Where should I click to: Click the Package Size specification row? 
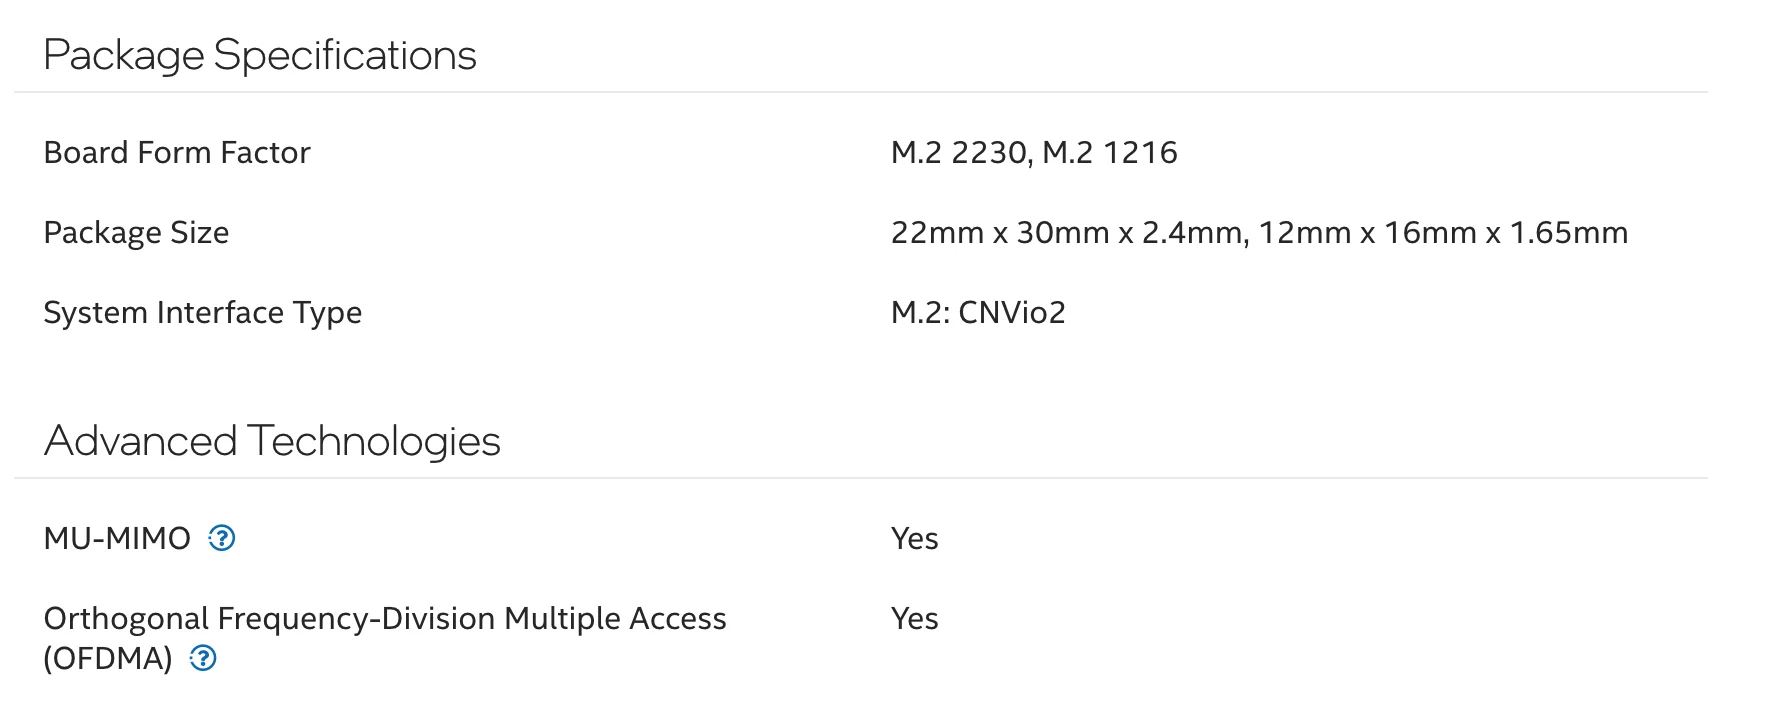click(x=136, y=232)
